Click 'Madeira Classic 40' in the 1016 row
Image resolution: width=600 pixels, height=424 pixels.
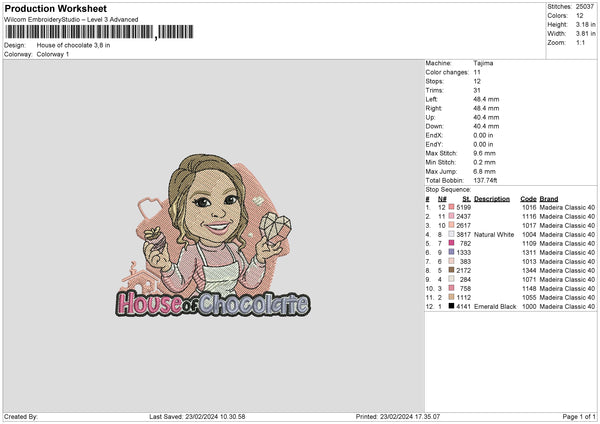coord(567,207)
